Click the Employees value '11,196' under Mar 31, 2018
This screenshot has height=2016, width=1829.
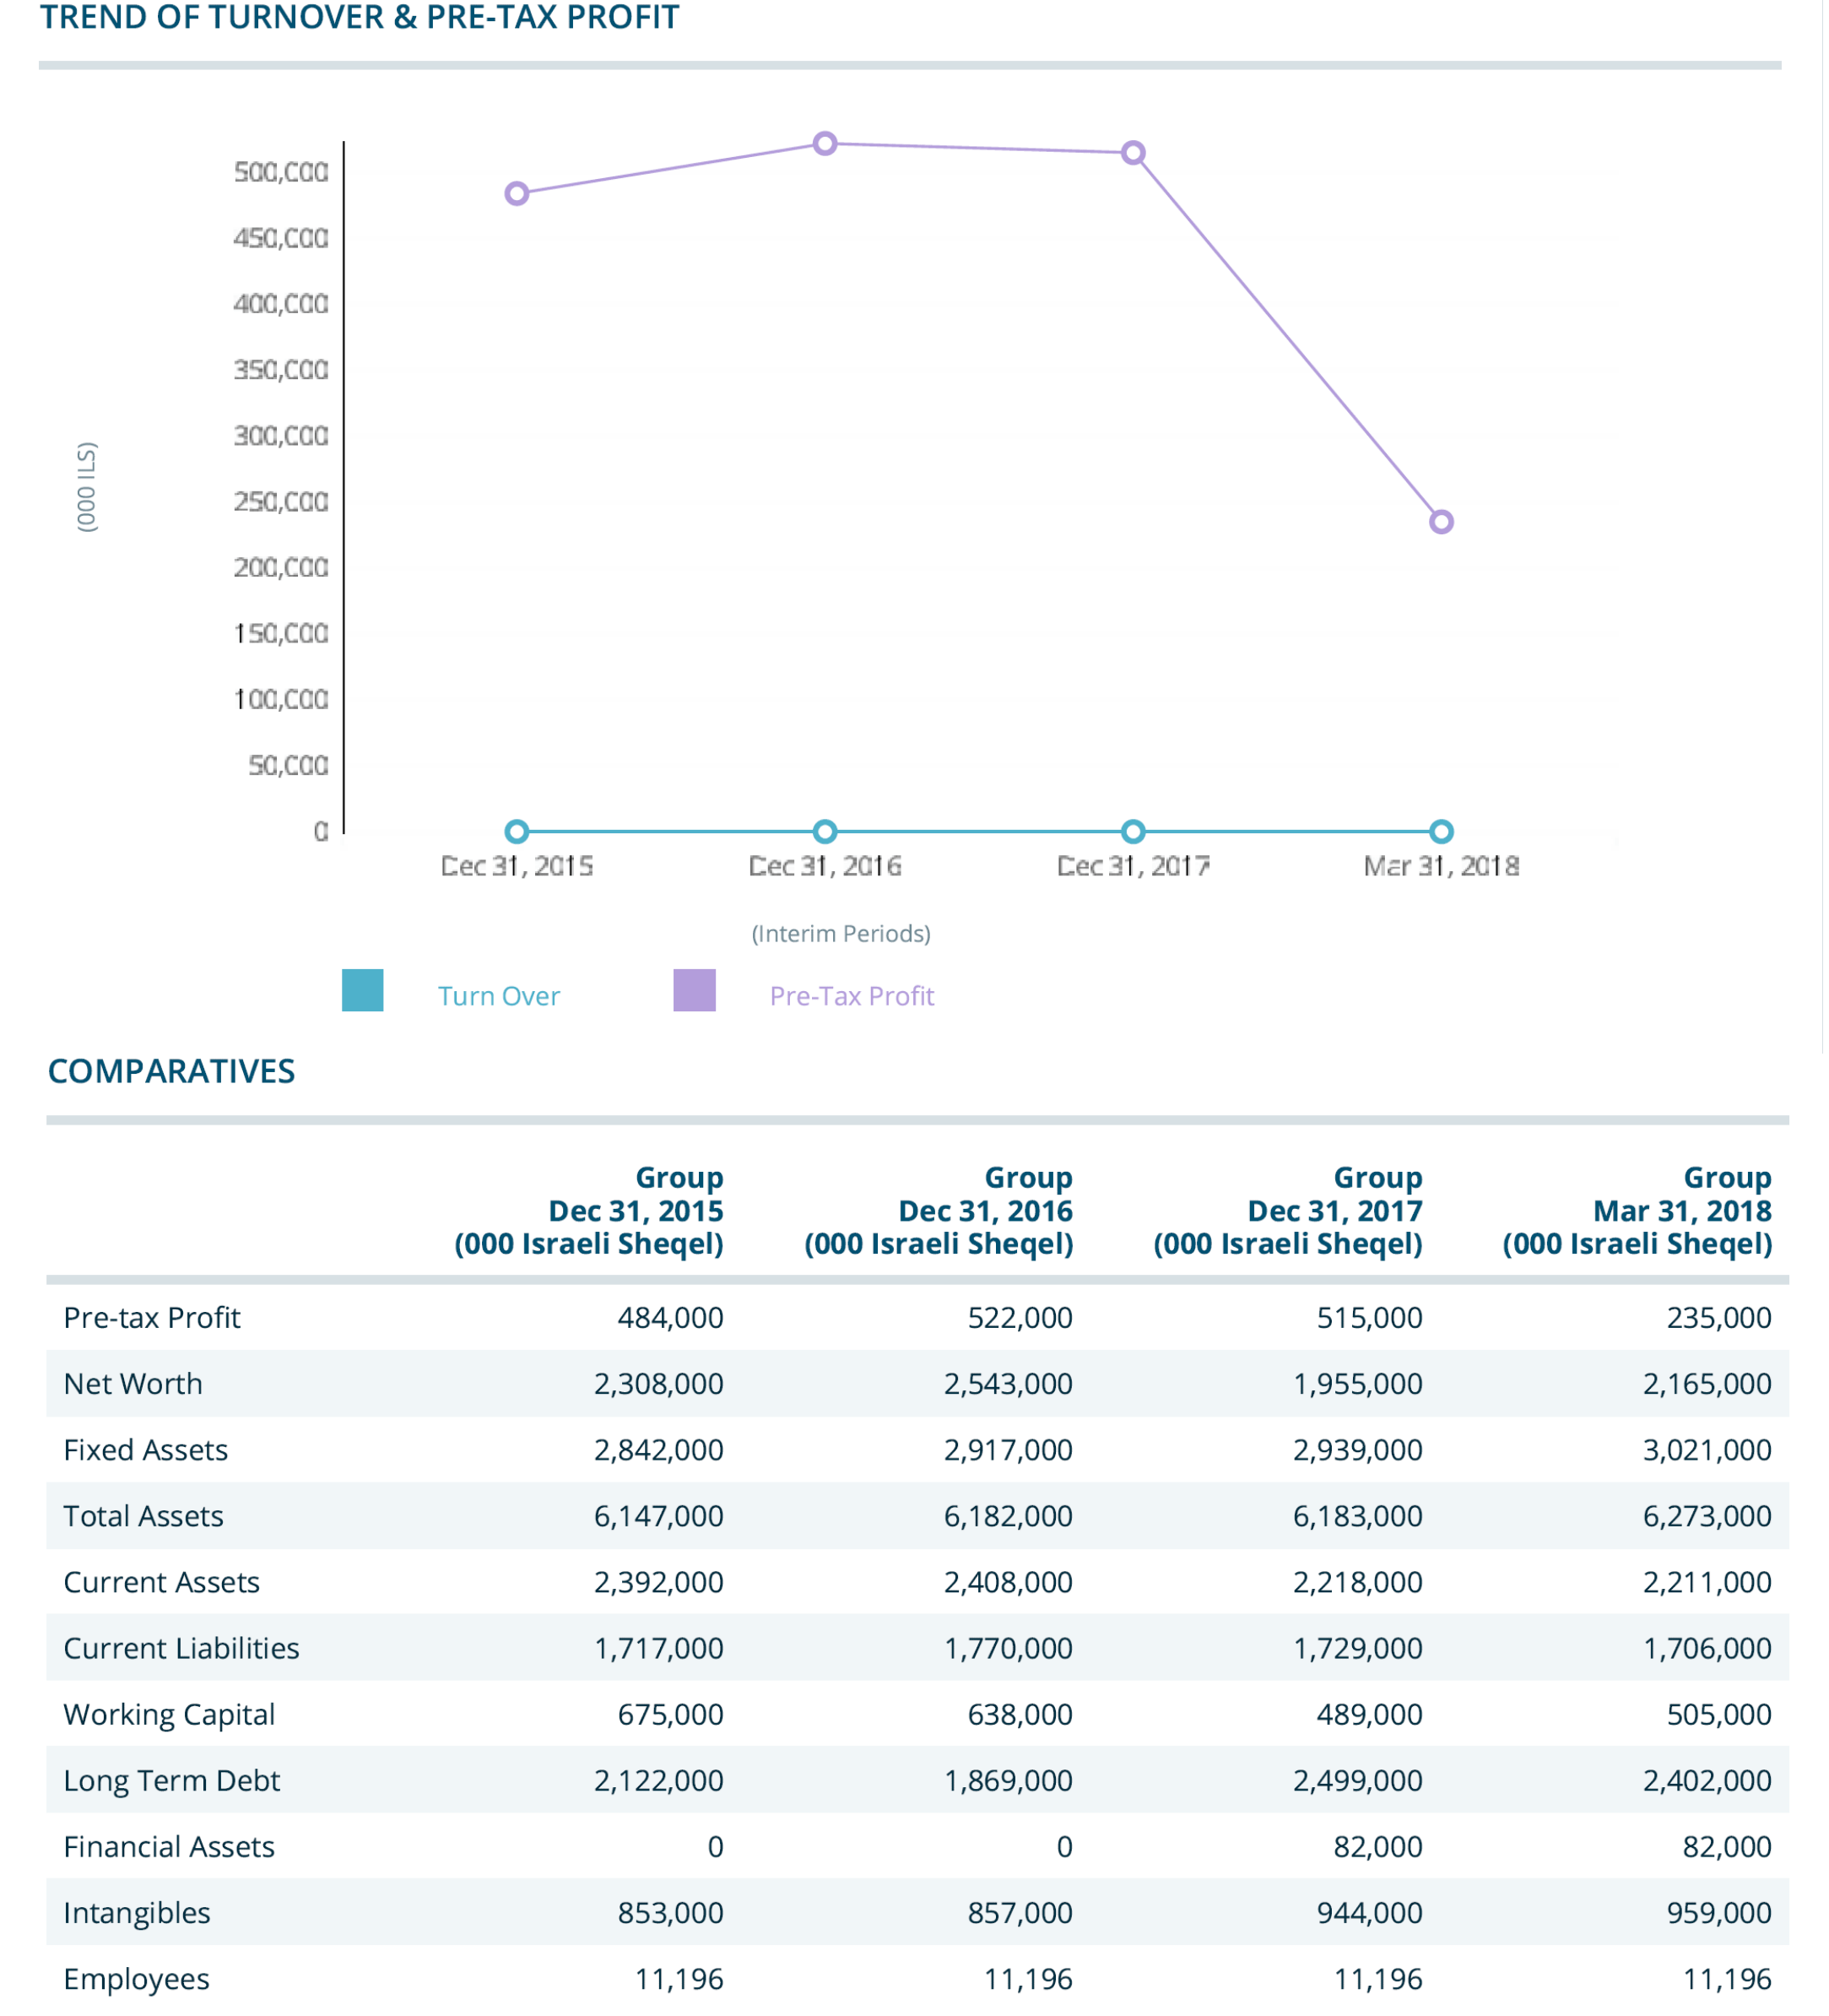click(x=1728, y=1980)
